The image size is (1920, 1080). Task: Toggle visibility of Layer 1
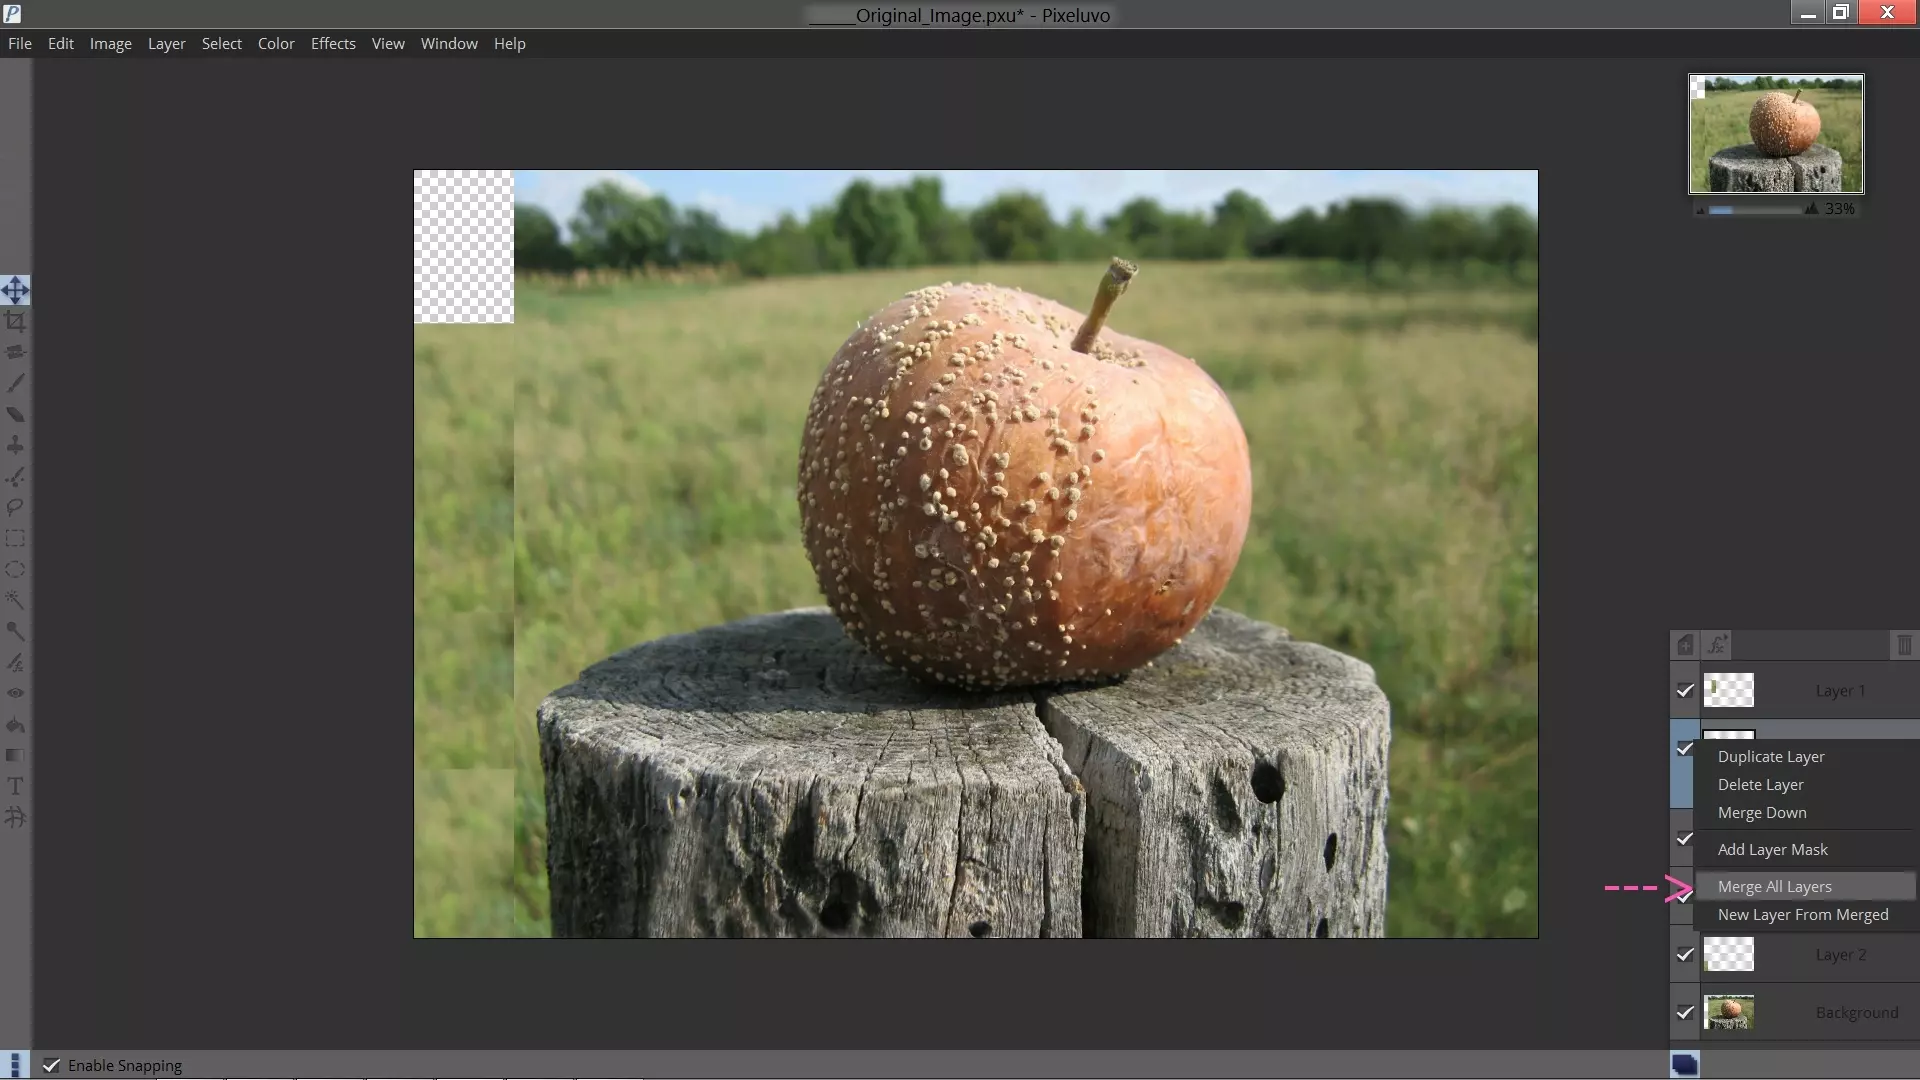(x=1685, y=691)
